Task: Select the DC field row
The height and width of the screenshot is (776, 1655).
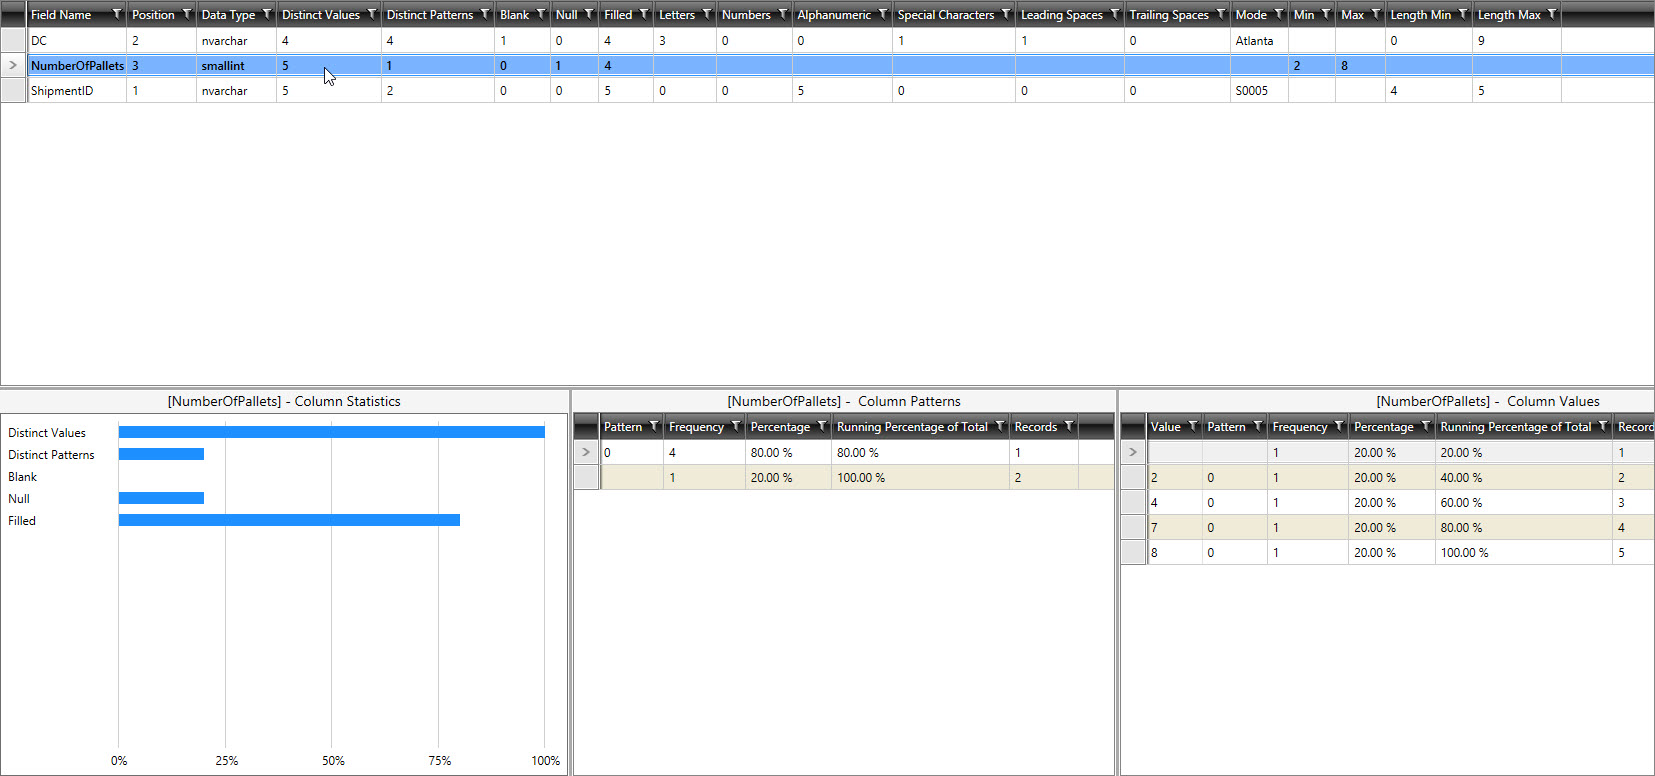Action: pyautogui.click(x=827, y=41)
